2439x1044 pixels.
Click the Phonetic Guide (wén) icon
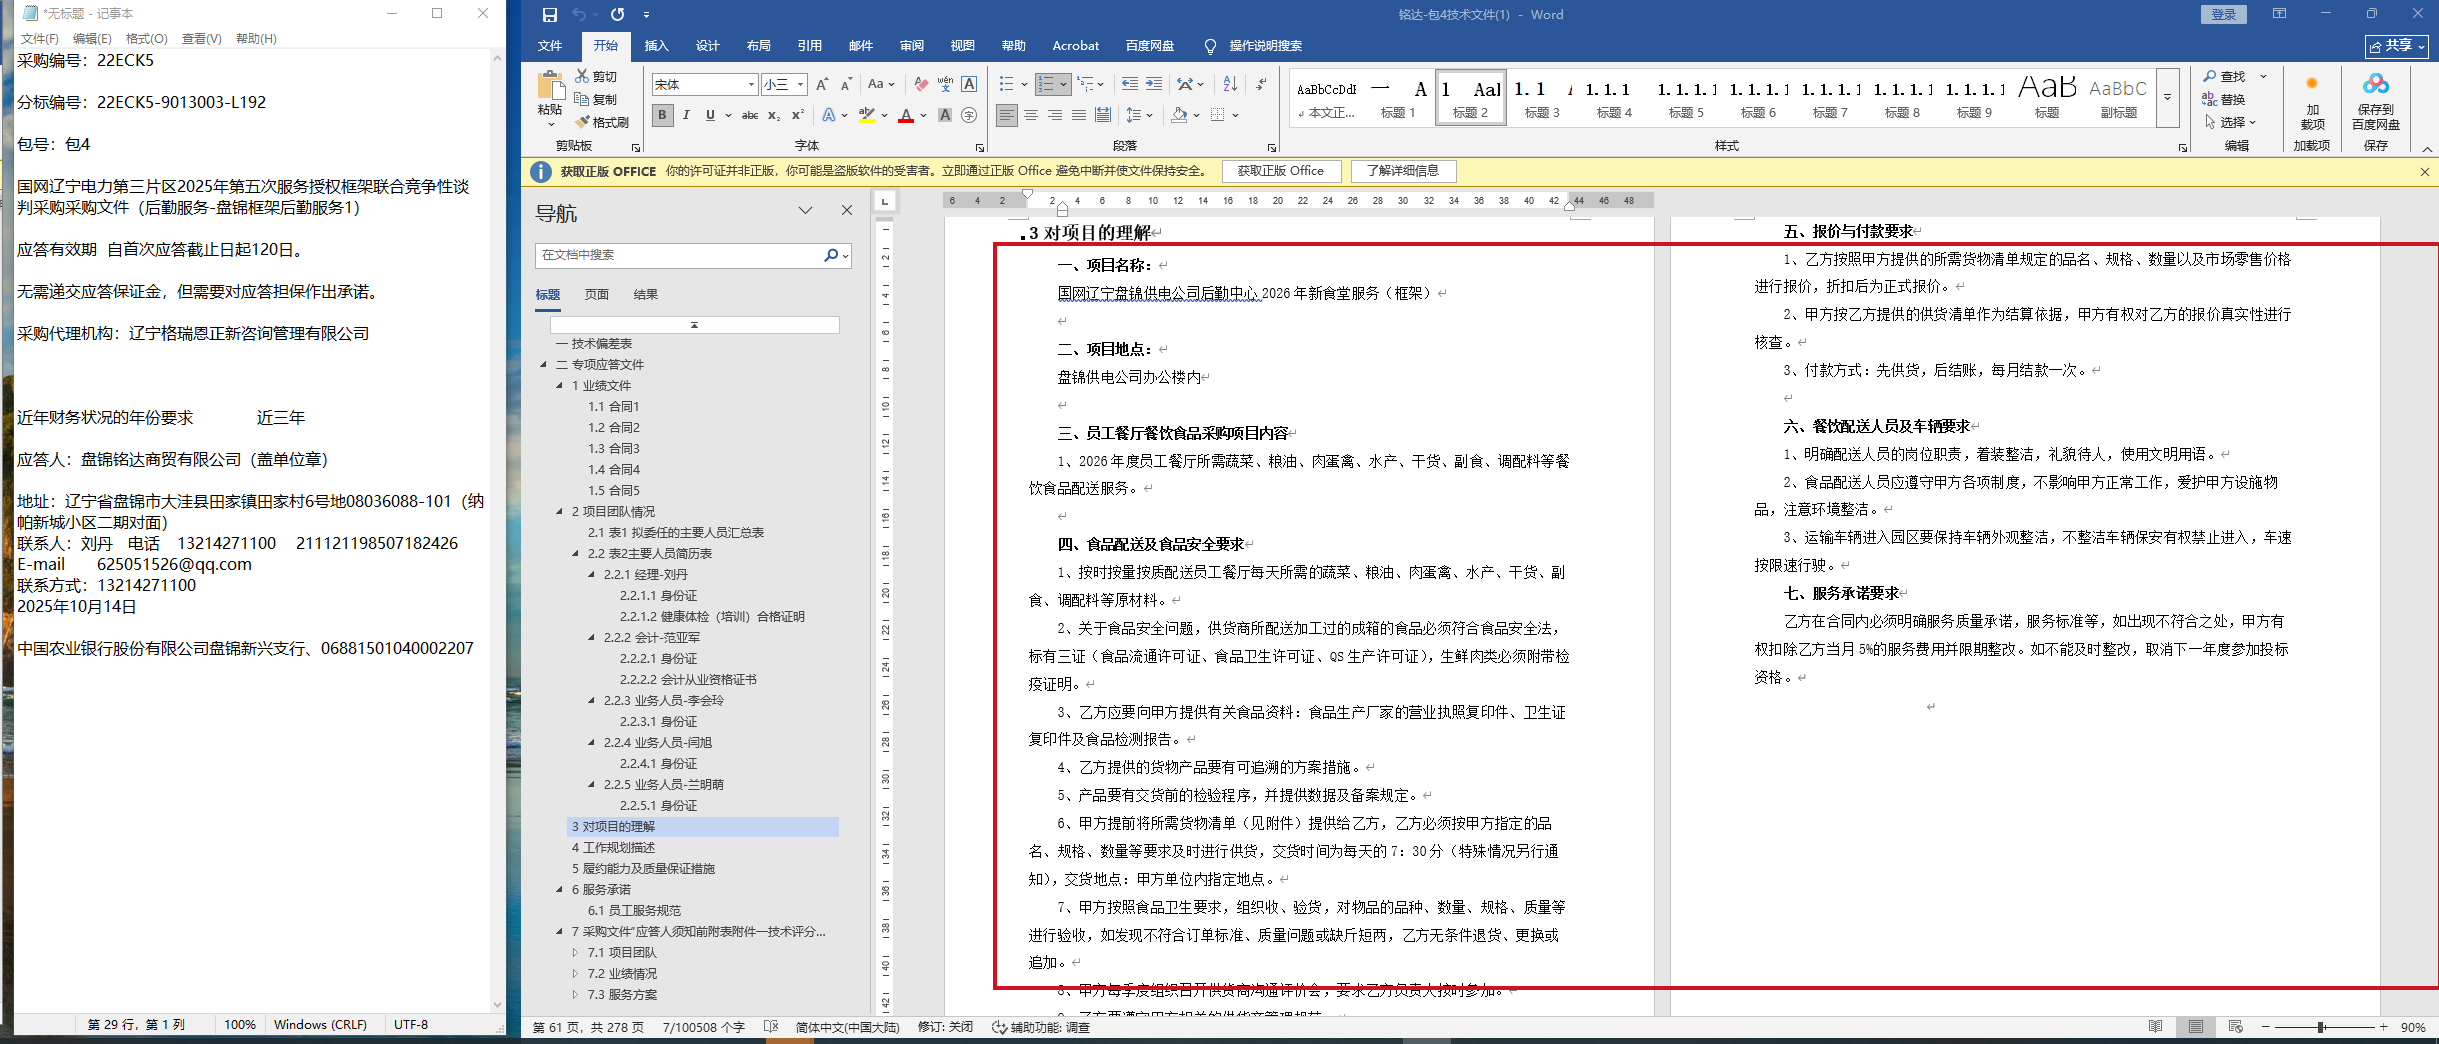[x=945, y=85]
